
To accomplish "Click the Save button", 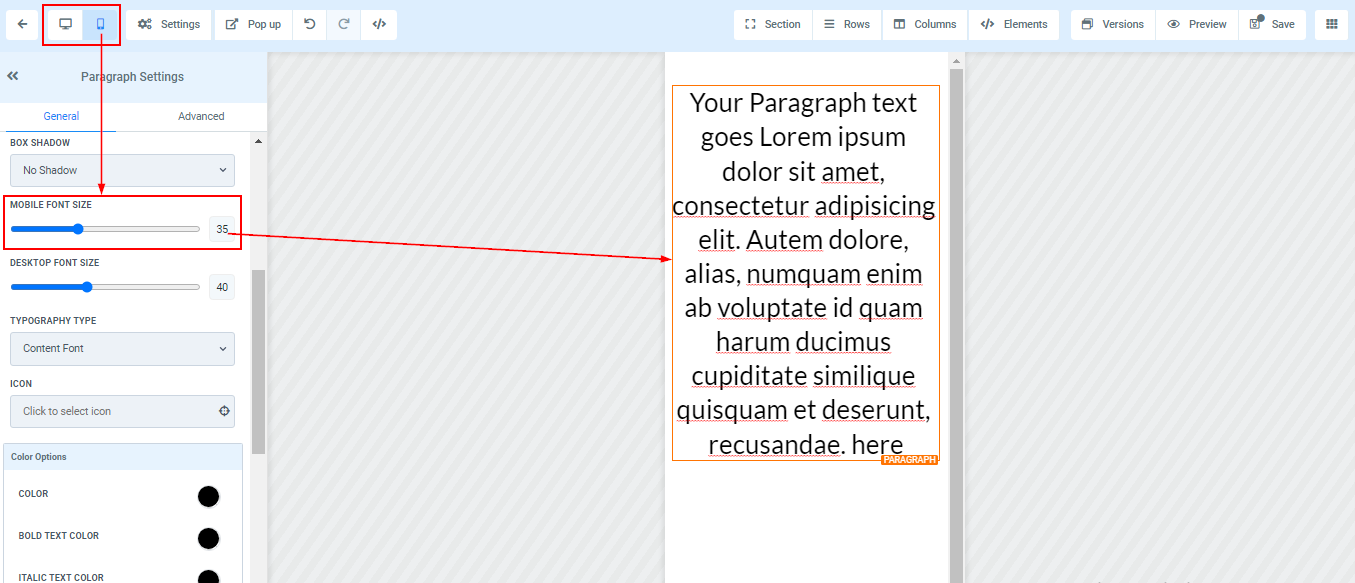I will coord(1272,25).
